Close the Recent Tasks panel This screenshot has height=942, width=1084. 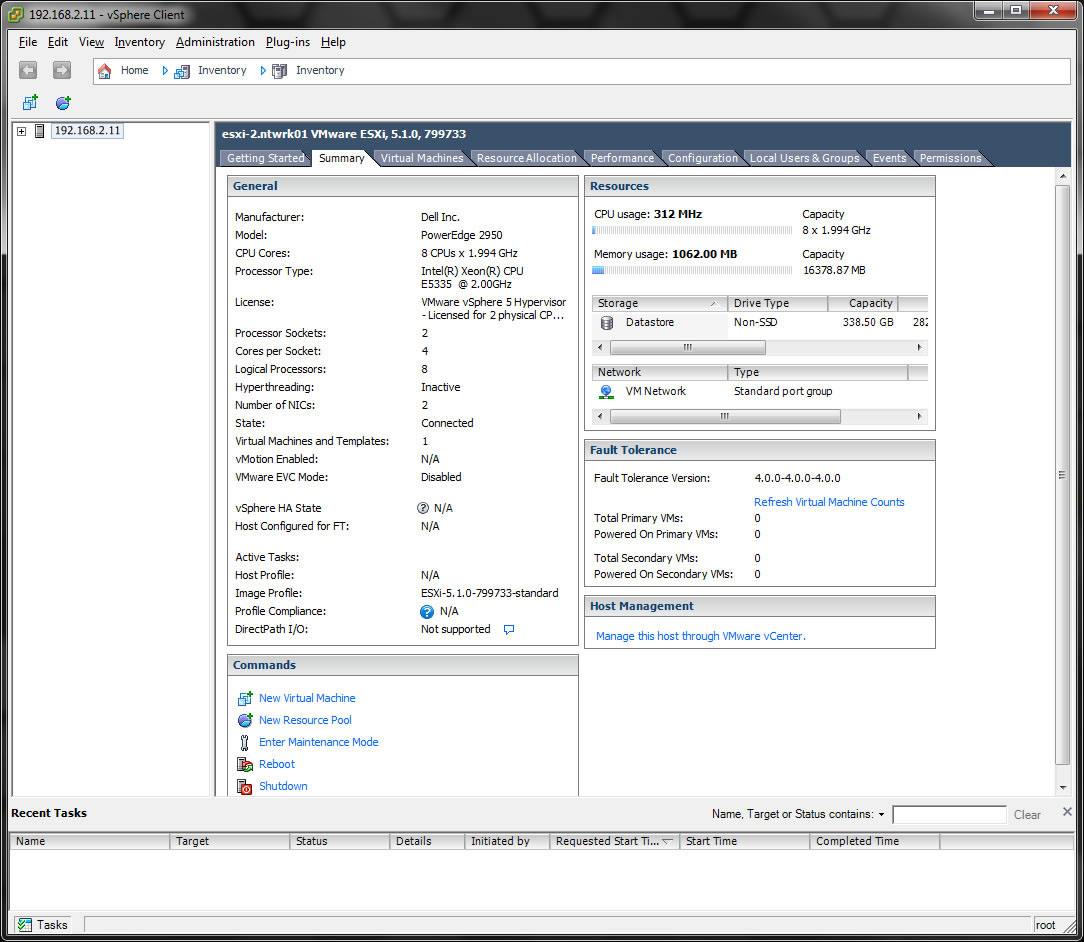point(1067,812)
